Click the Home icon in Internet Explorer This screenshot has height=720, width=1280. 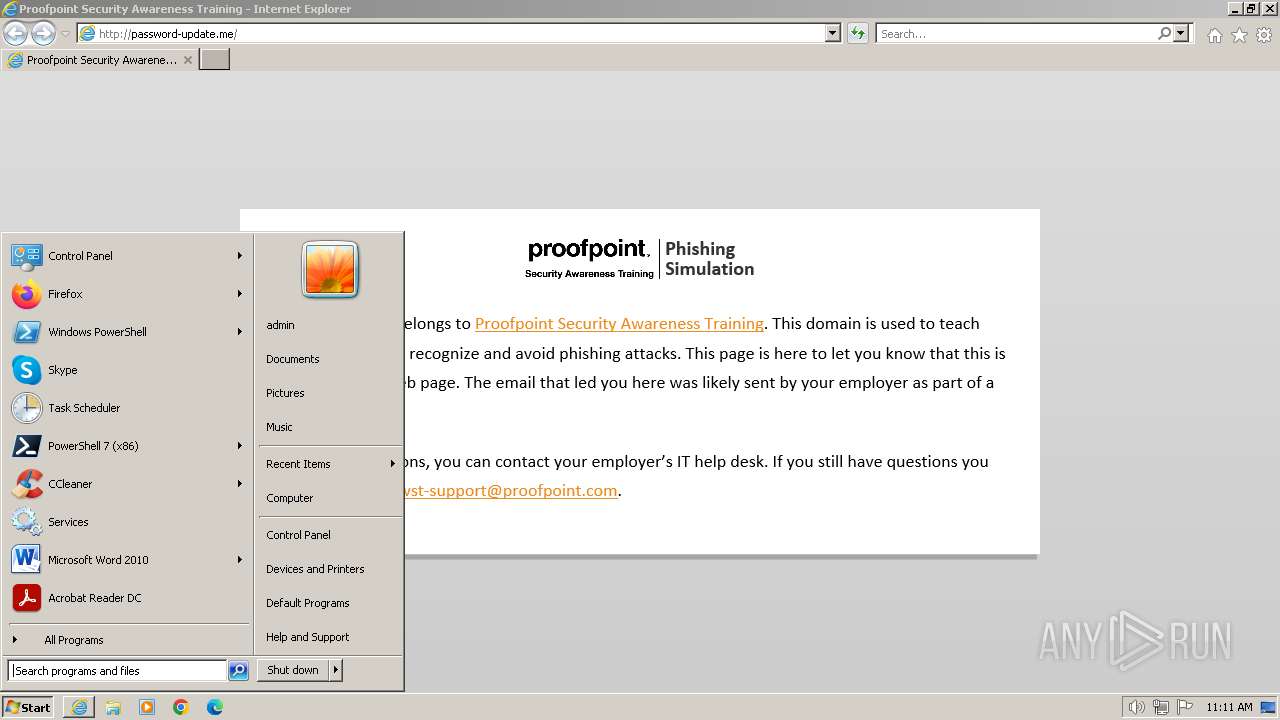[1214, 35]
